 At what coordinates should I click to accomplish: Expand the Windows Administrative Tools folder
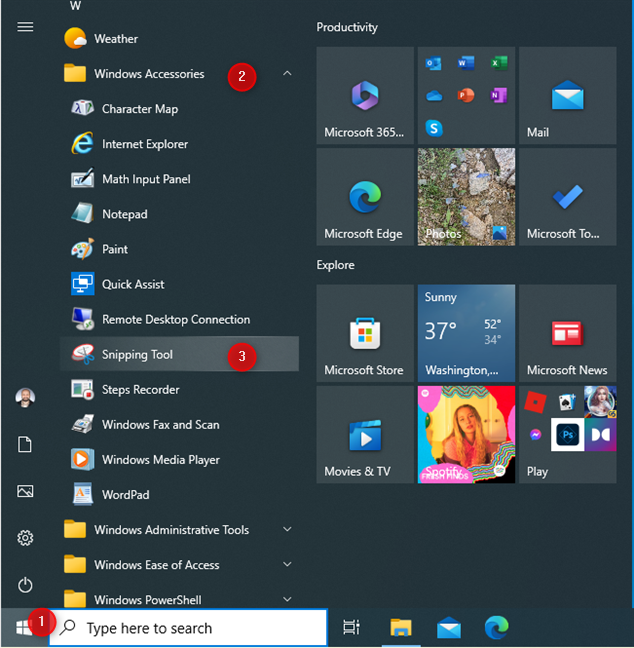287,530
